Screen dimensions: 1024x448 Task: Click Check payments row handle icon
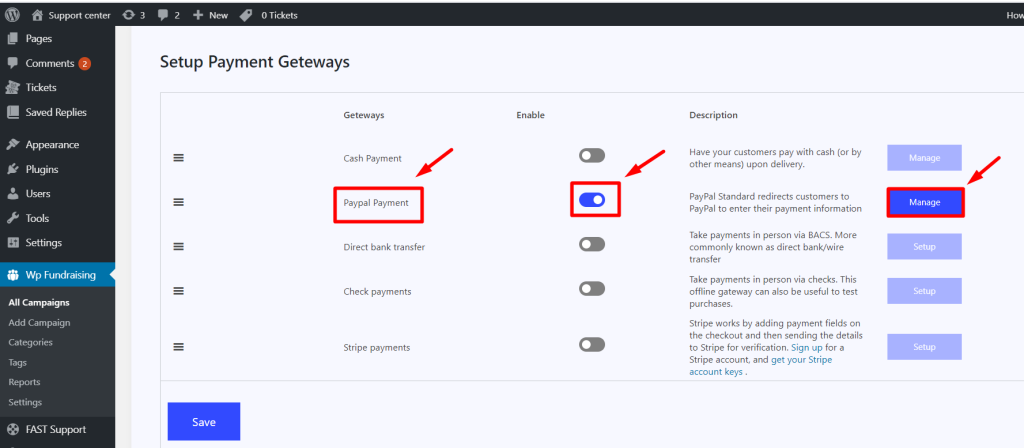point(178,291)
